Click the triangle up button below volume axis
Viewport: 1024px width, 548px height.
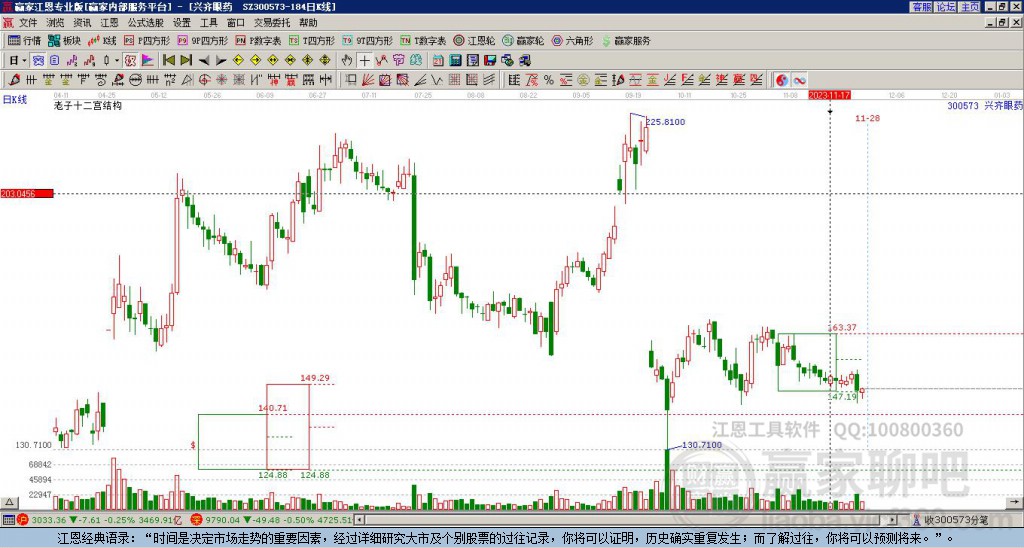click(x=9, y=503)
